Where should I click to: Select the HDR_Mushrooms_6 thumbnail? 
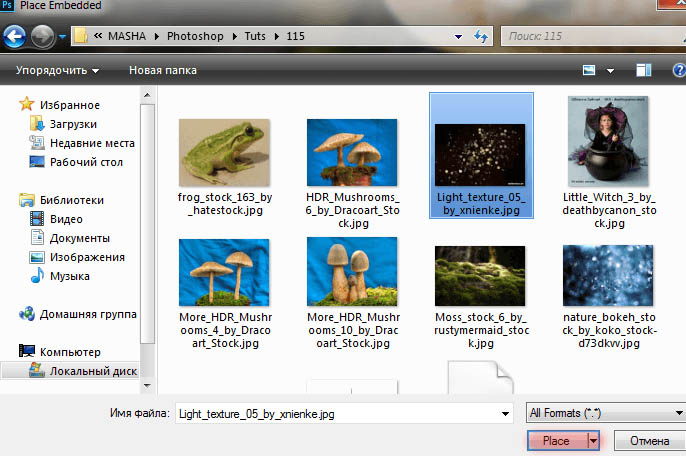pyautogui.click(x=352, y=152)
